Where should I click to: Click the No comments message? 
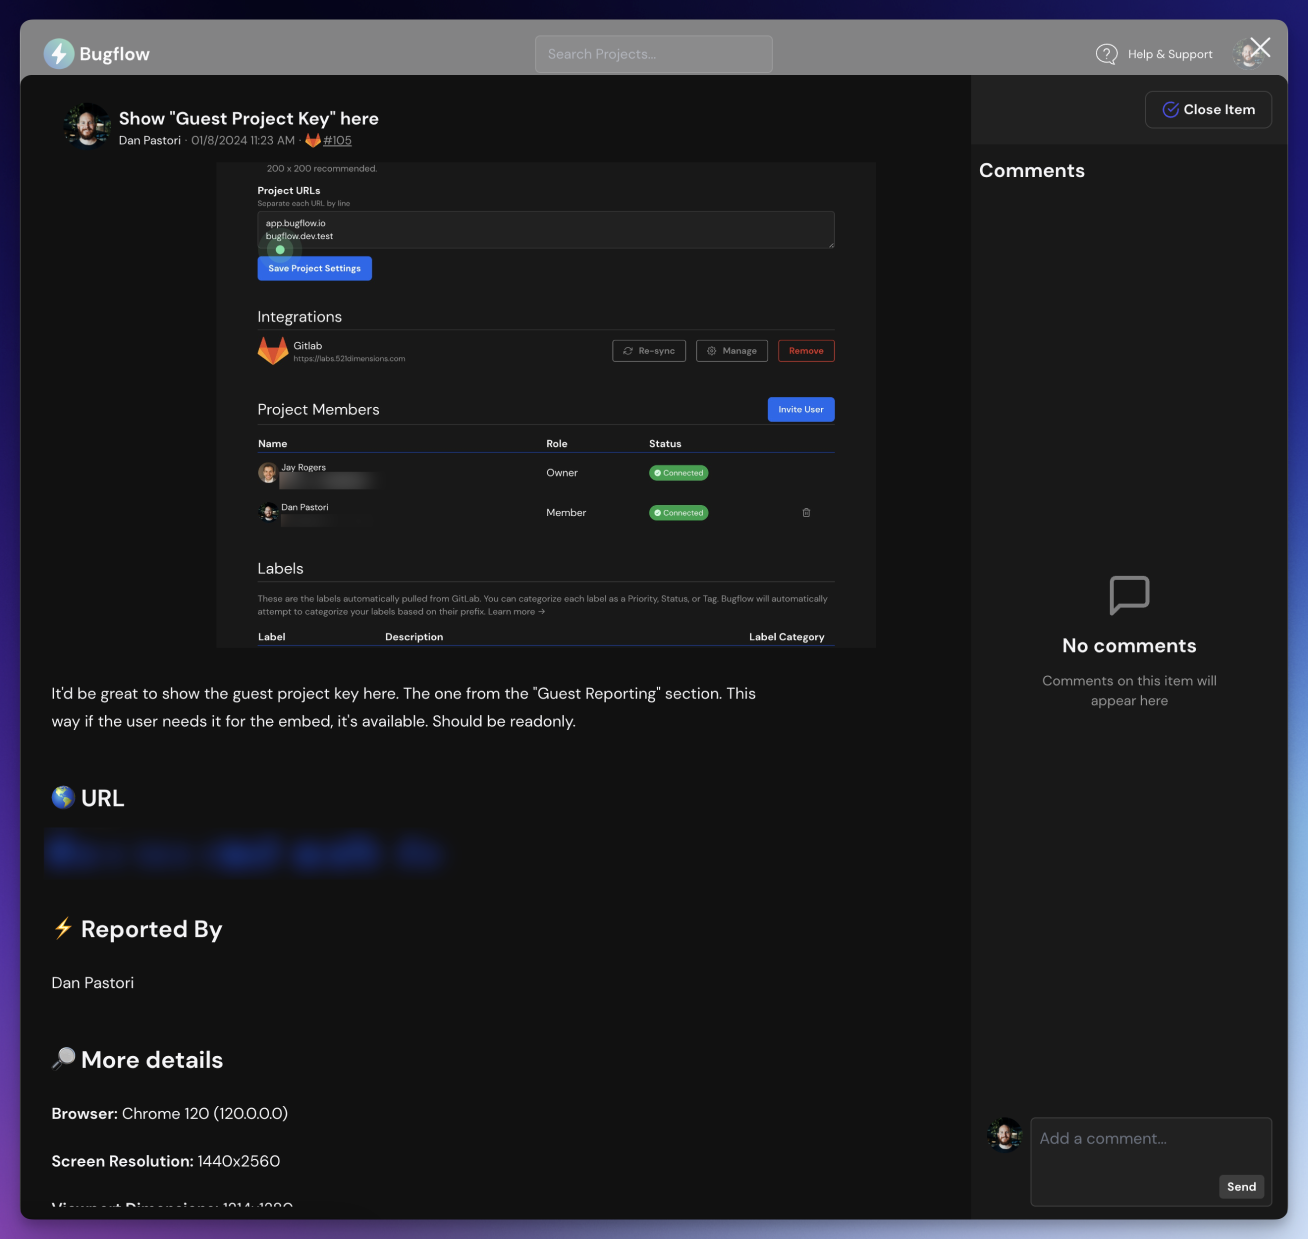[1129, 646]
